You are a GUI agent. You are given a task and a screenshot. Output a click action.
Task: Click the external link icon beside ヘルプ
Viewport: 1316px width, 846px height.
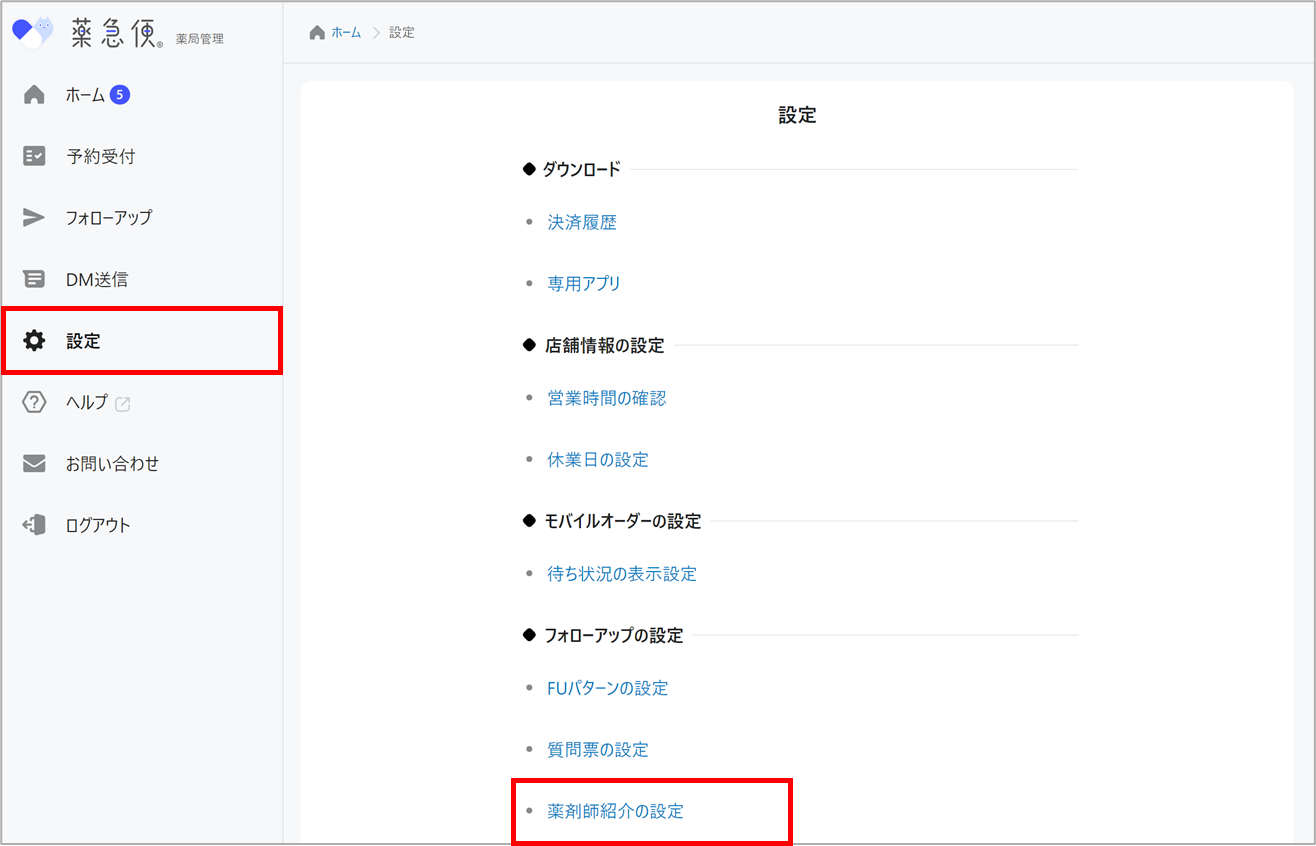pyautogui.click(x=123, y=404)
